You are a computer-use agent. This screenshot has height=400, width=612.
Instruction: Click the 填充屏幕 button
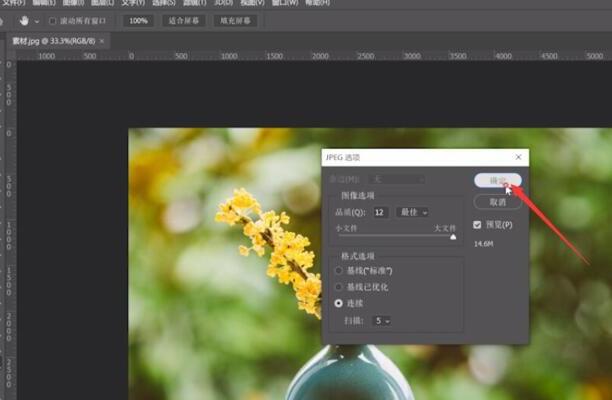235,21
